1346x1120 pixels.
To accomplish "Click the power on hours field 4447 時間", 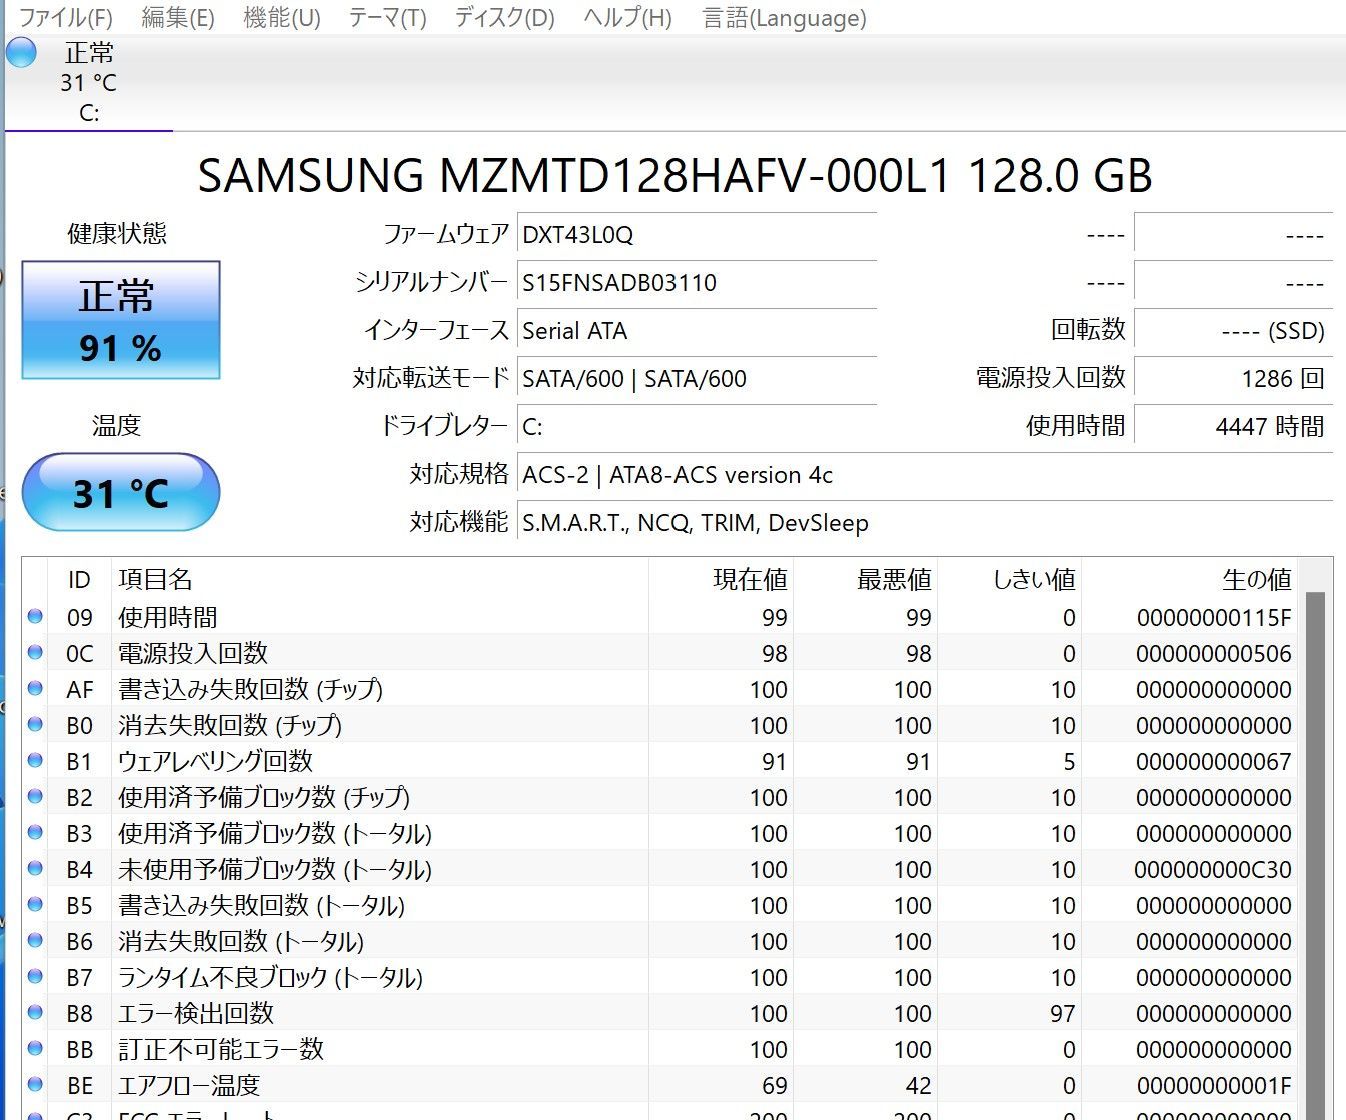I will (x=1234, y=427).
